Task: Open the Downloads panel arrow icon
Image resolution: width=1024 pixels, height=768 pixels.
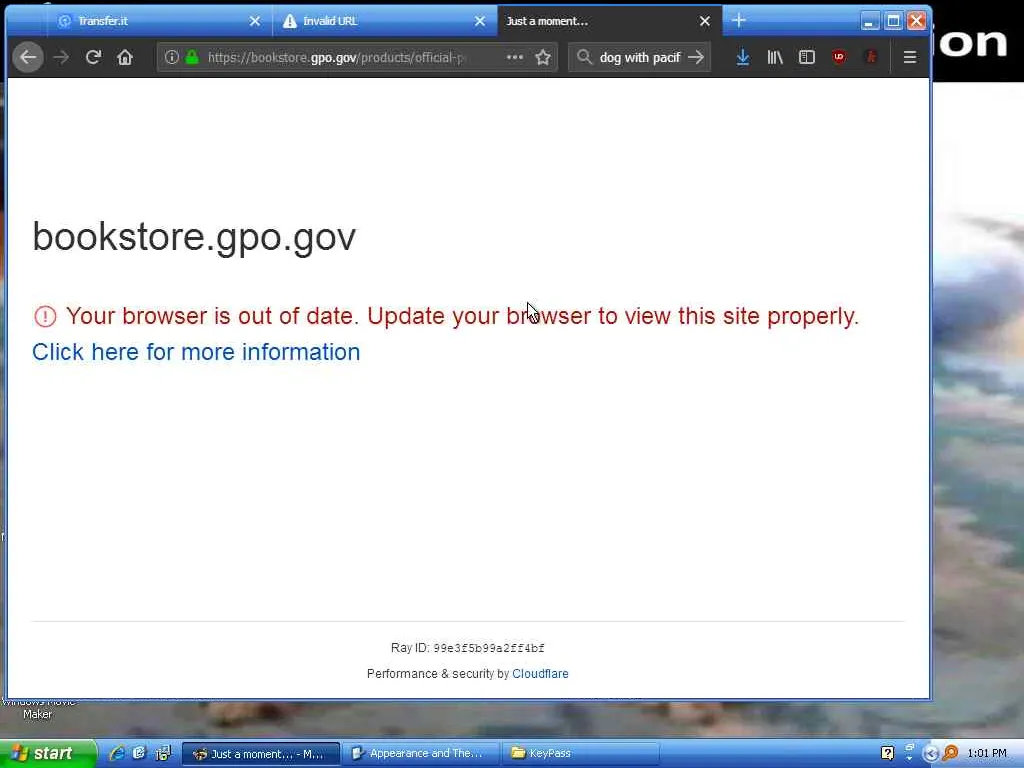Action: point(743,57)
